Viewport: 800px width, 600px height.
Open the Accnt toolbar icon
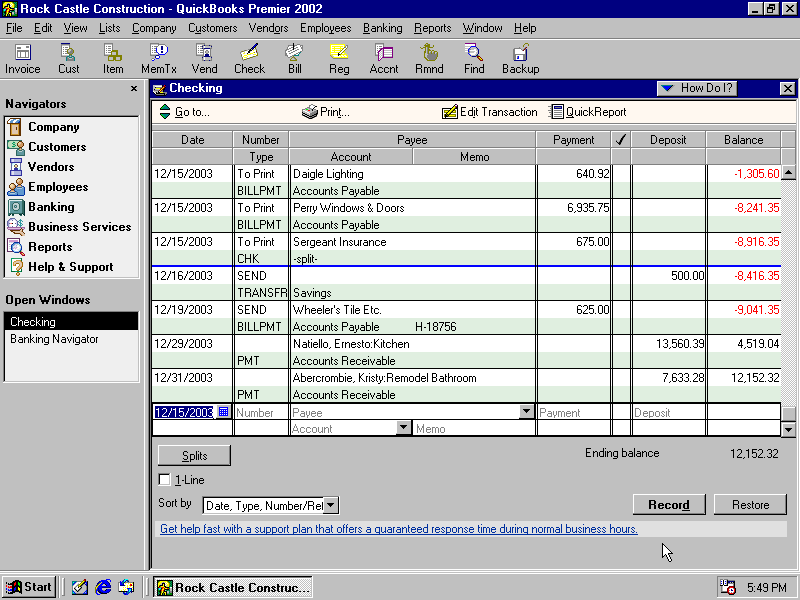pyautogui.click(x=384, y=59)
